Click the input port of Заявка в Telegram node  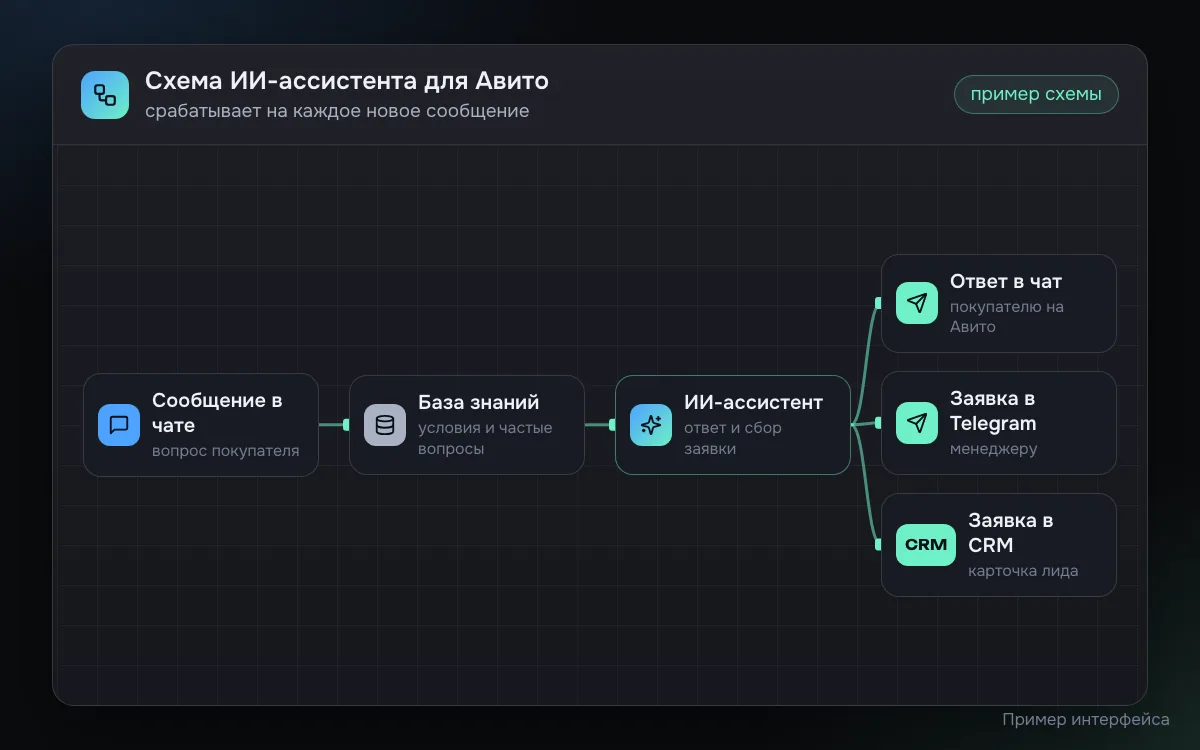[x=878, y=423]
